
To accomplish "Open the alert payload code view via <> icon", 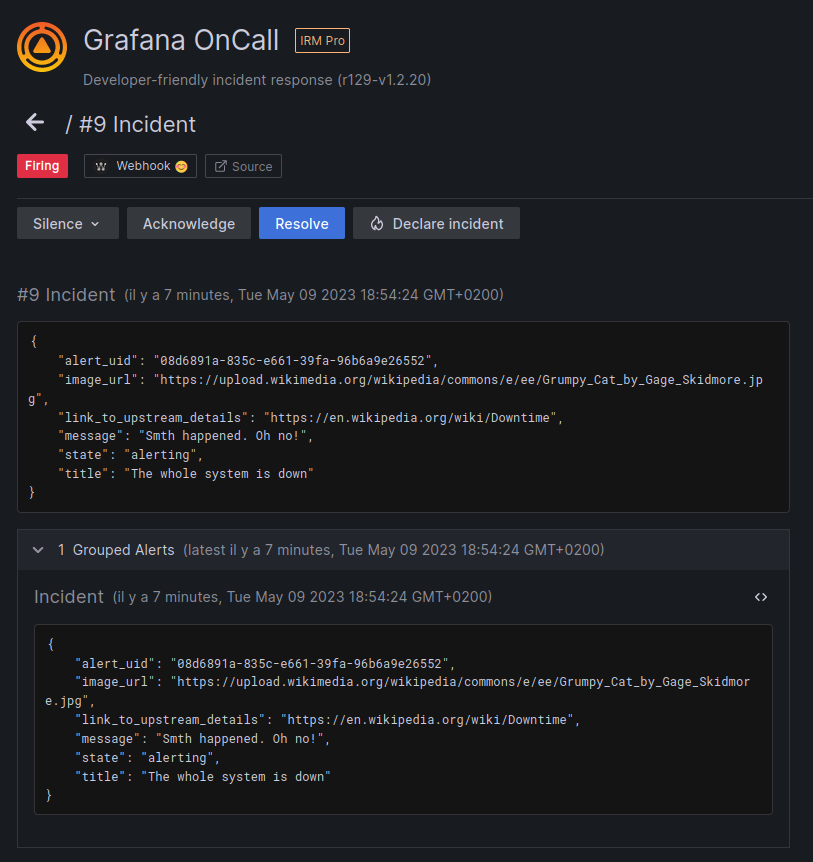I will coord(761,596).
